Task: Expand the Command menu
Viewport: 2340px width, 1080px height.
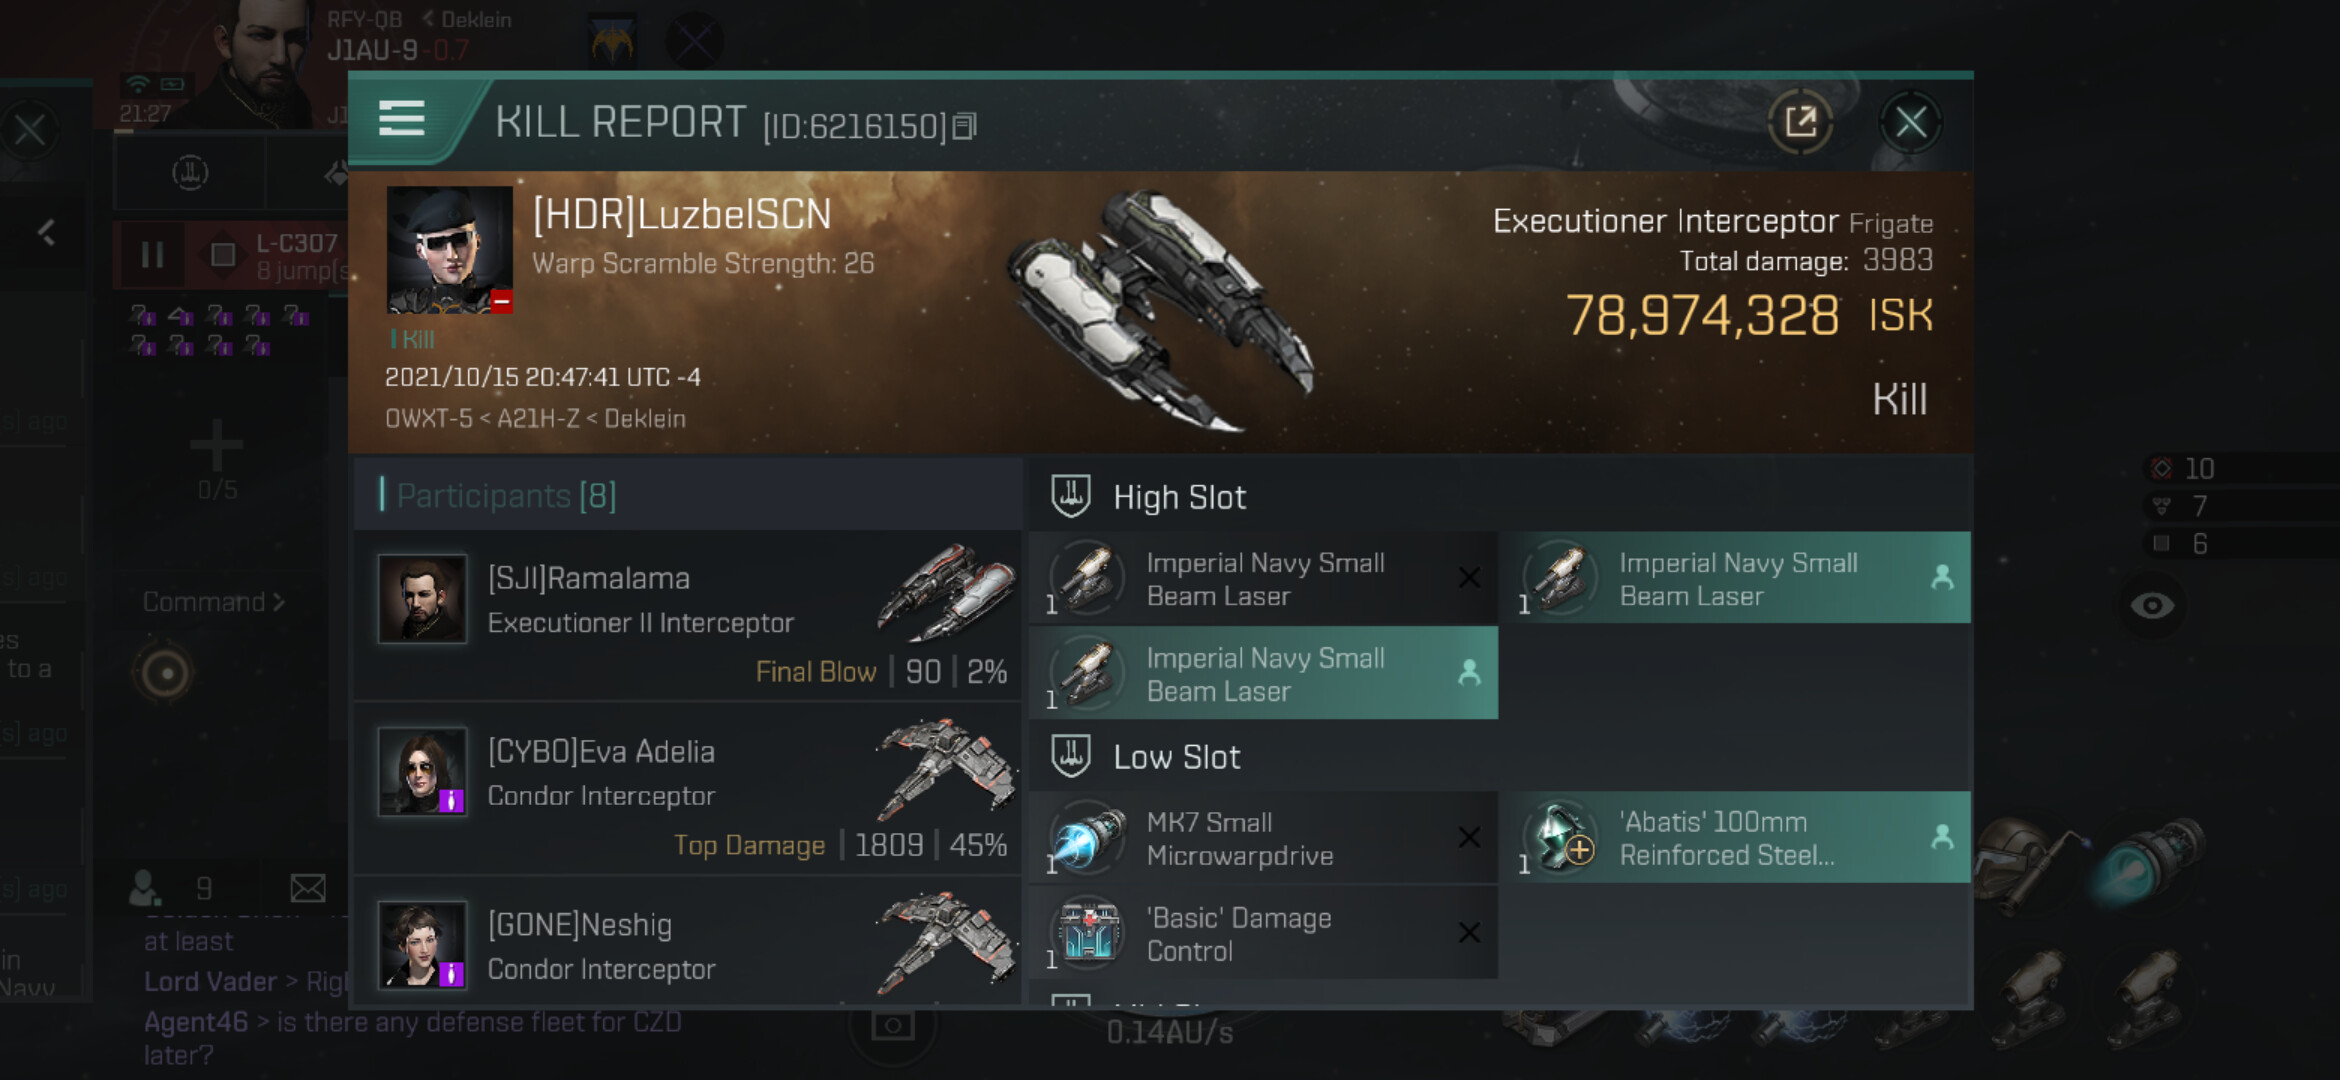Action: click(x=213, y=602)
